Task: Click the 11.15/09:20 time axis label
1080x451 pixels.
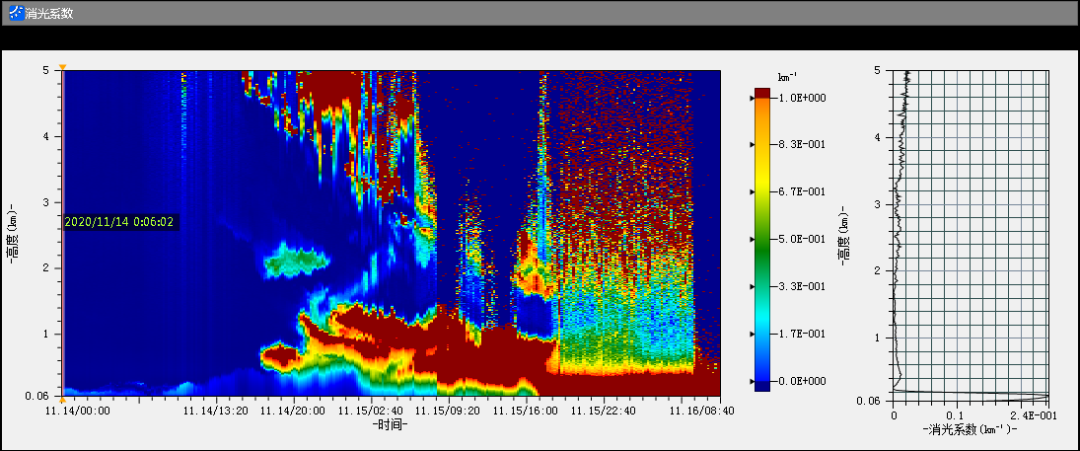Action: pos(446,410)
